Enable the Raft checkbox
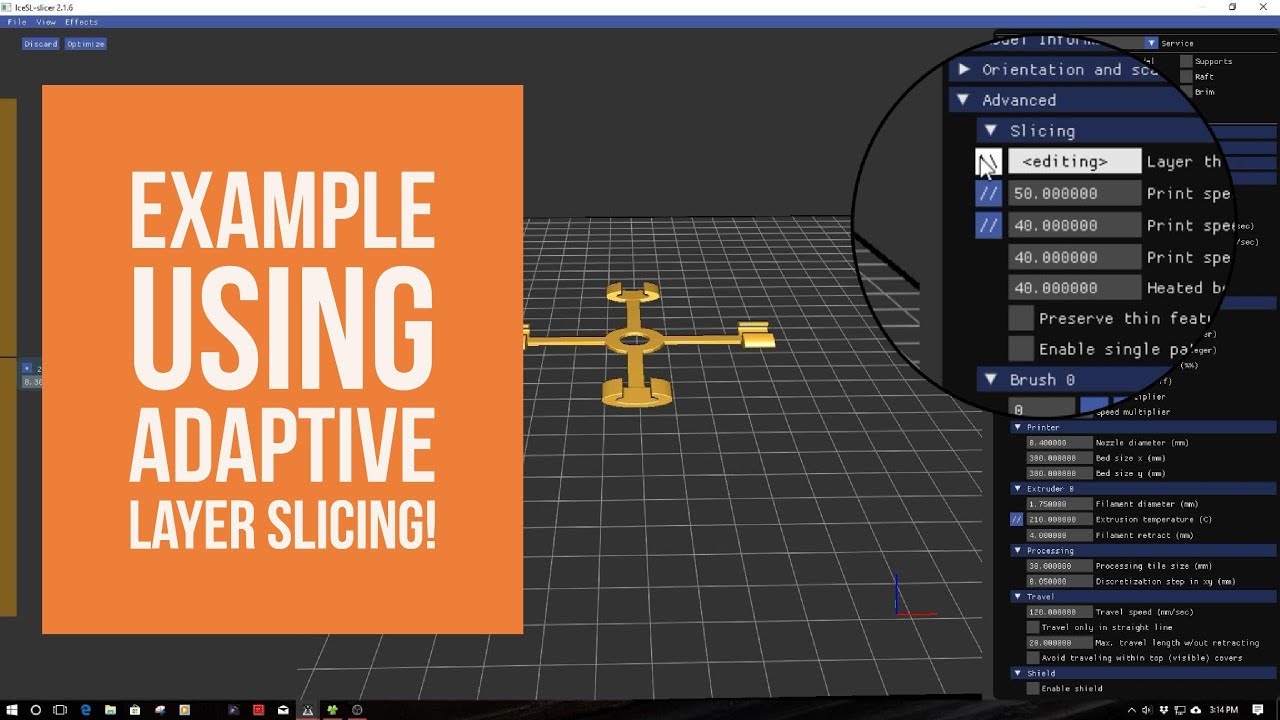The width and height of the screenshot is (1280, 720). [x=1186, y=77]
